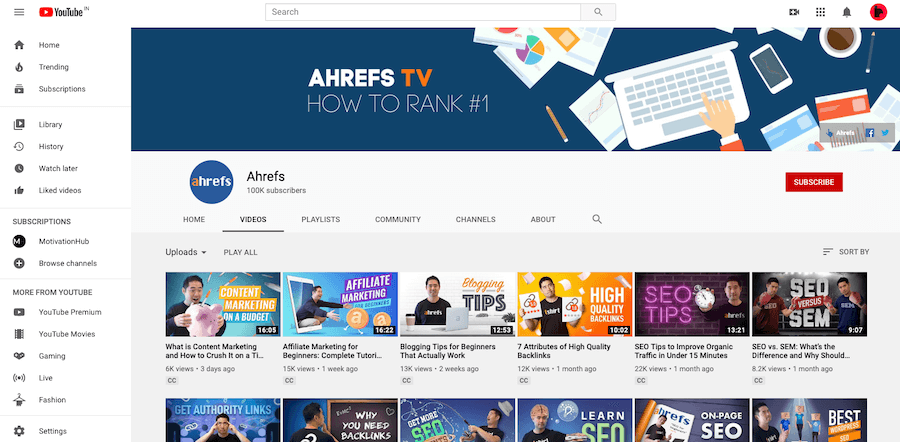Open the Community tab

tap(398, 219)
